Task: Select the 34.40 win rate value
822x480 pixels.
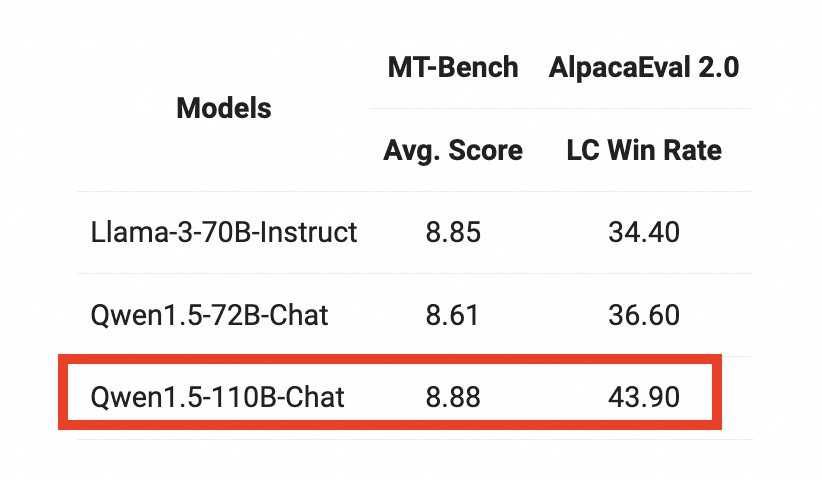Action: 643,233
